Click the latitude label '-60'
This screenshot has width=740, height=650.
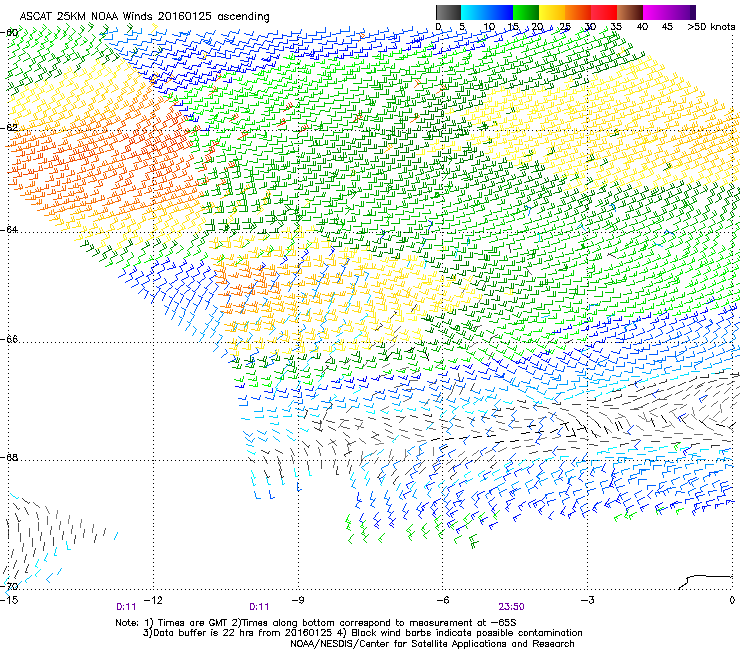point(10,33)
